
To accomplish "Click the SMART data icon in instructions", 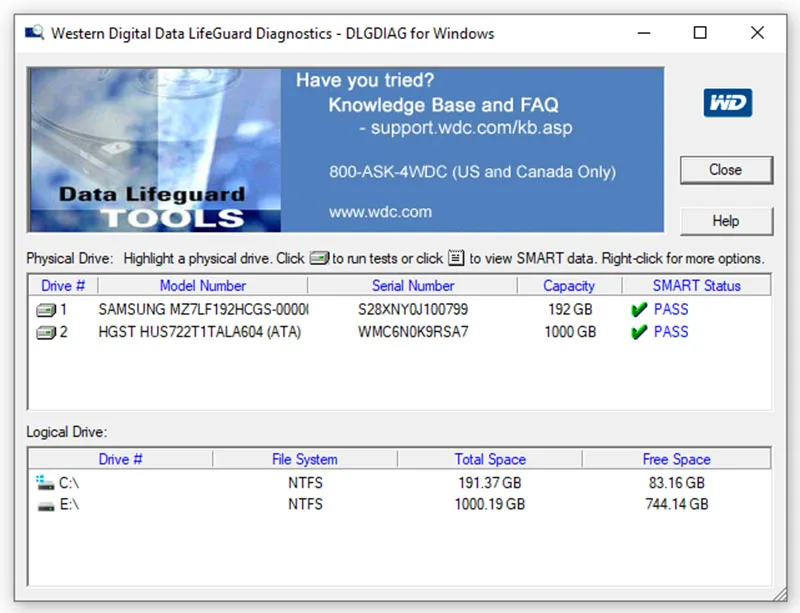I will point(456,258).
